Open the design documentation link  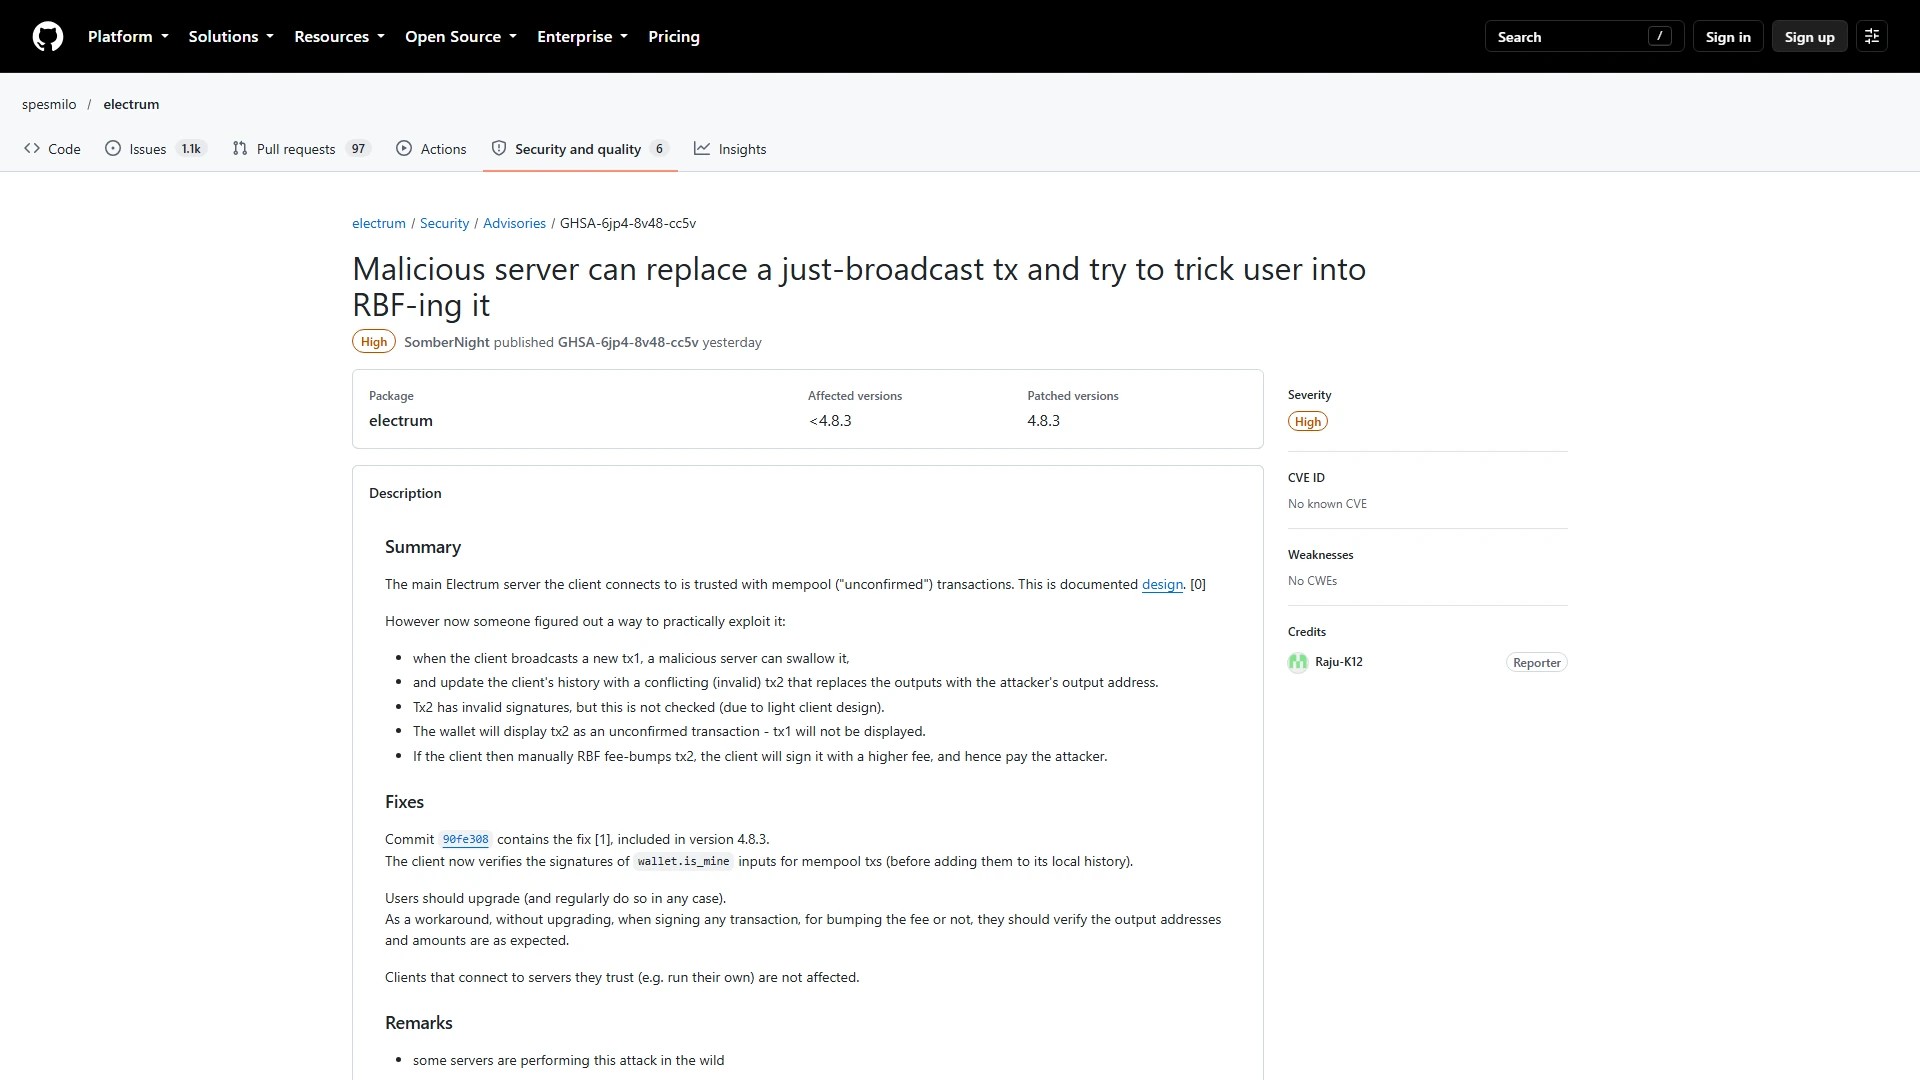pyautogui.click(x=1162, y=585)
